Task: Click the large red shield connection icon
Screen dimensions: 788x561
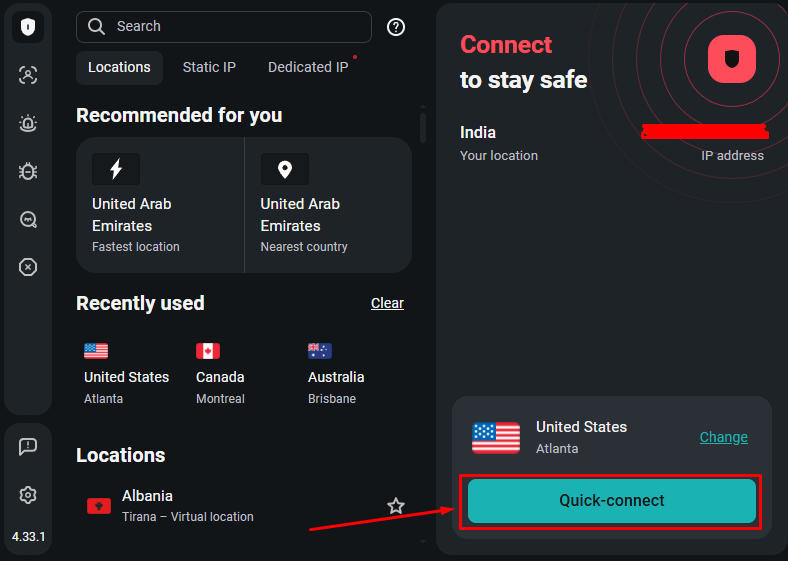Action: coord(732,59)
